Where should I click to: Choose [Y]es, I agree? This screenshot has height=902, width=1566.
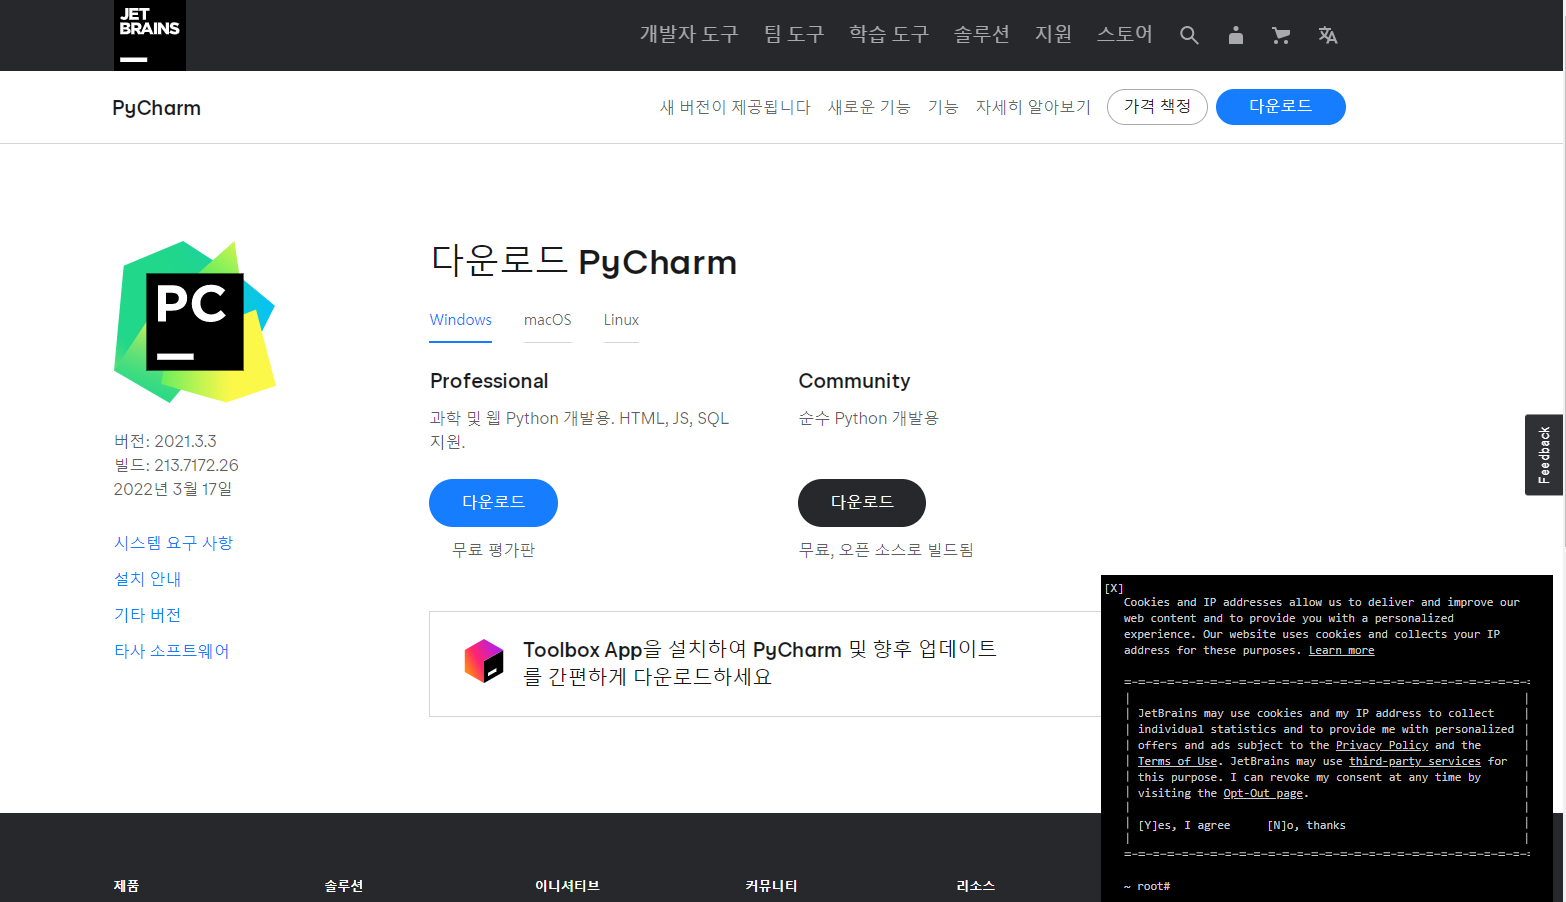(x=1184, y=826)
